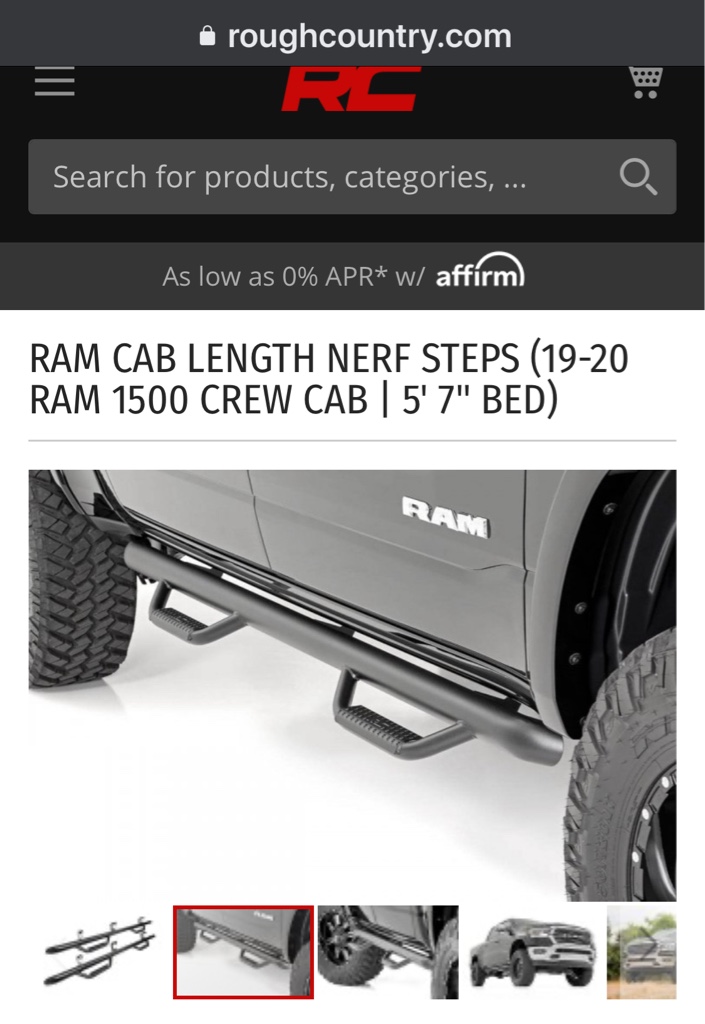The height and width of the screenshot is (1024, 705).
Task: Open the hamburger navigation menu
Action: tap(54, 82)
